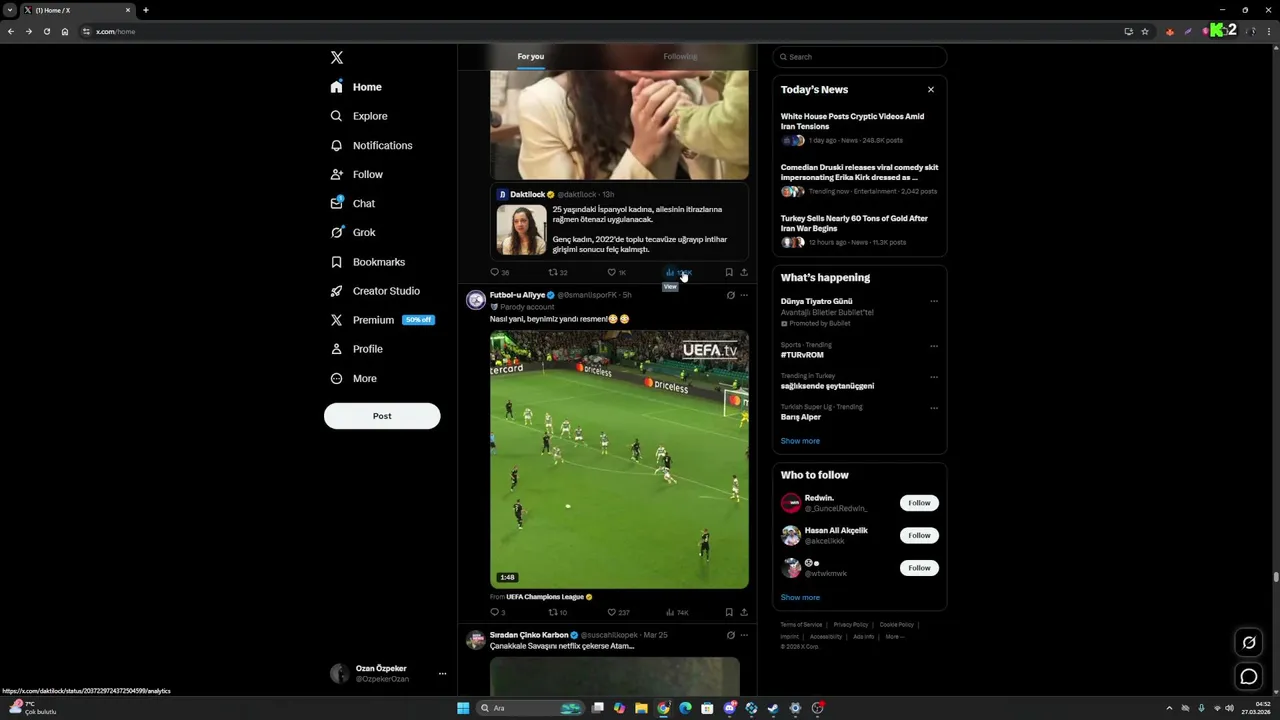View analytics of the Futbol-u Aliyye post
The height and width of the screenshot is (720, 1280).
point(677,612)
